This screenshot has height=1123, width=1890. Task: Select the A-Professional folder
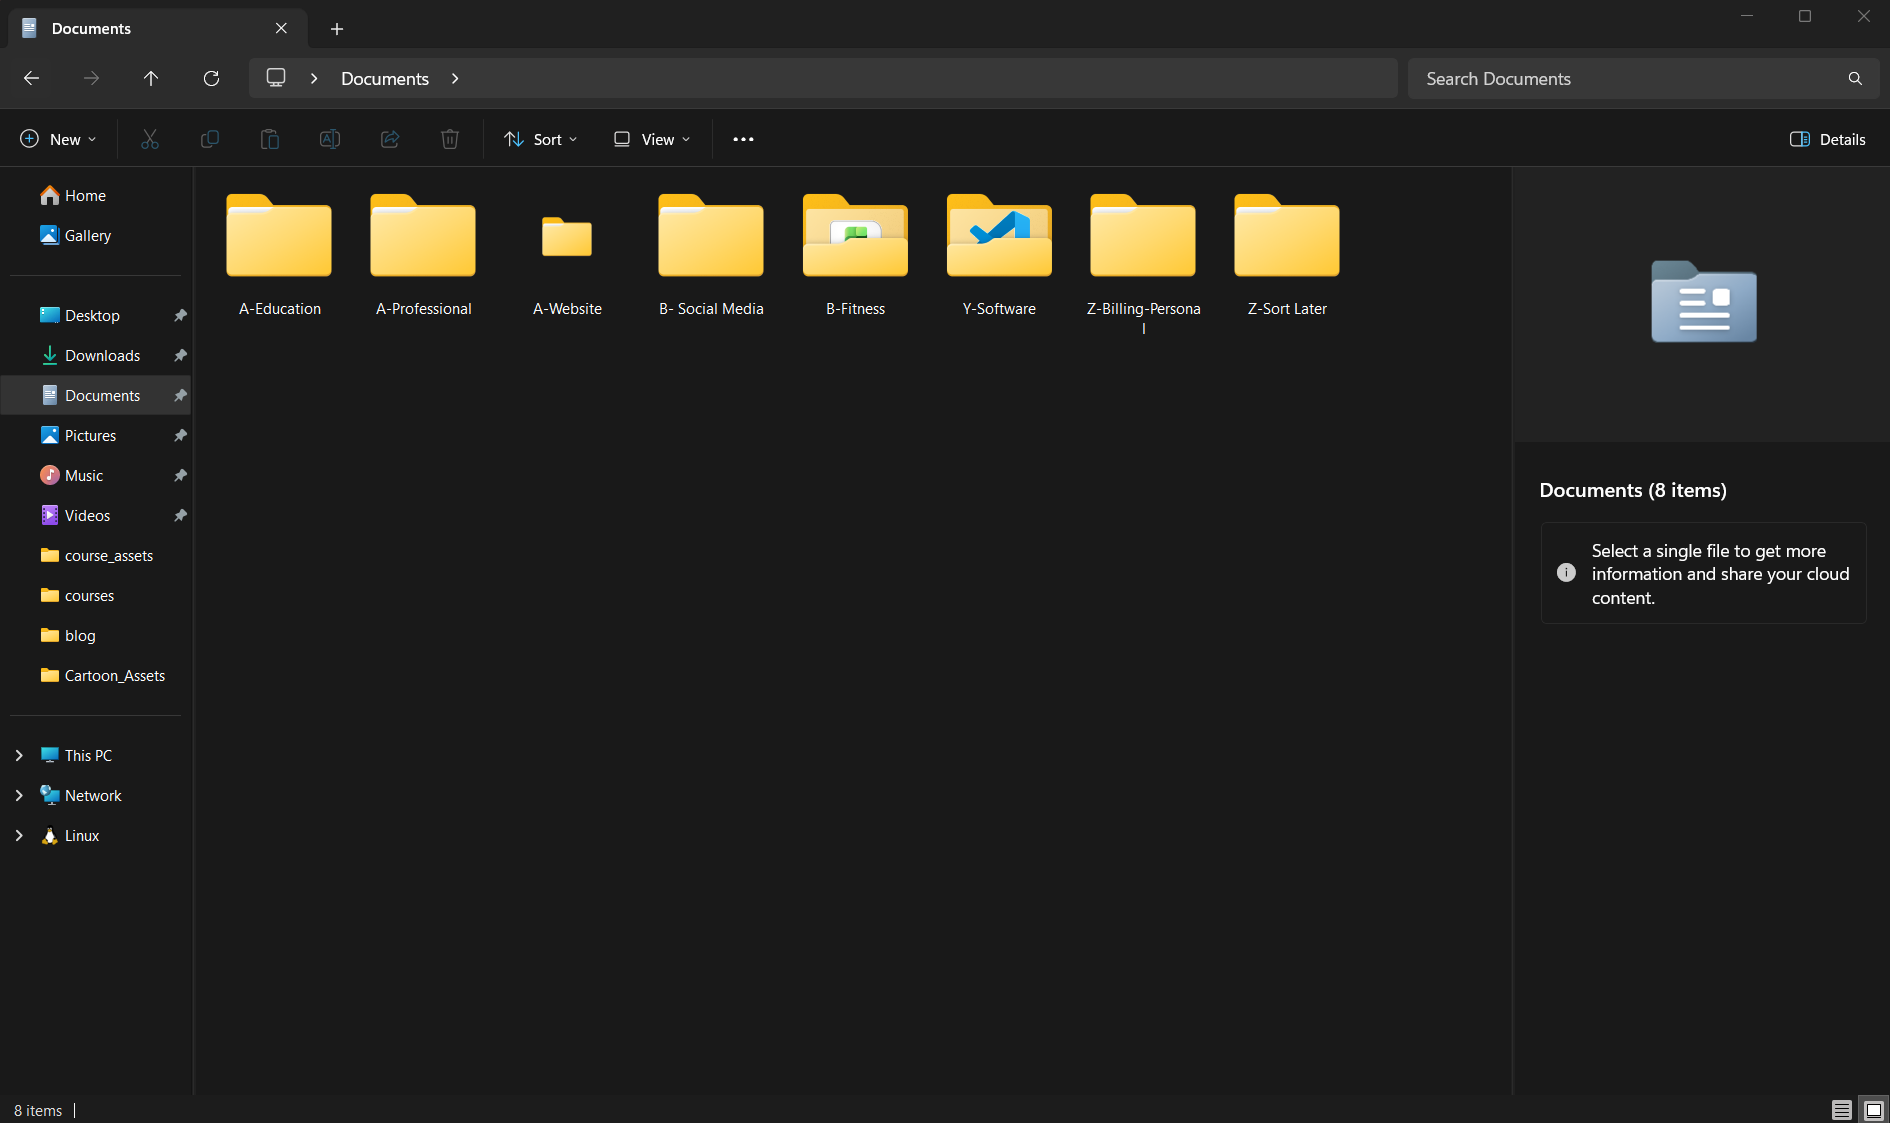(x=423, y=255)
